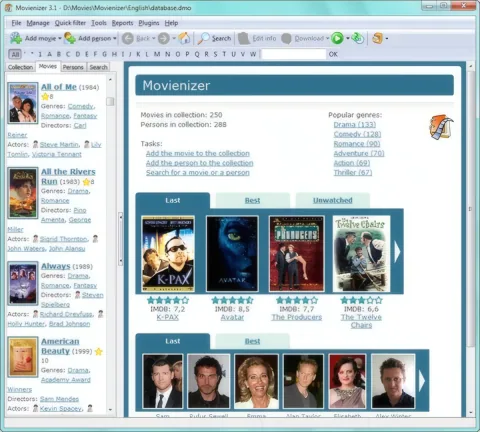Image resolution: width=480 pixels, height=432 pixels.
Task: Open the Add movie dropdown arrow
Action: point(60,39)
